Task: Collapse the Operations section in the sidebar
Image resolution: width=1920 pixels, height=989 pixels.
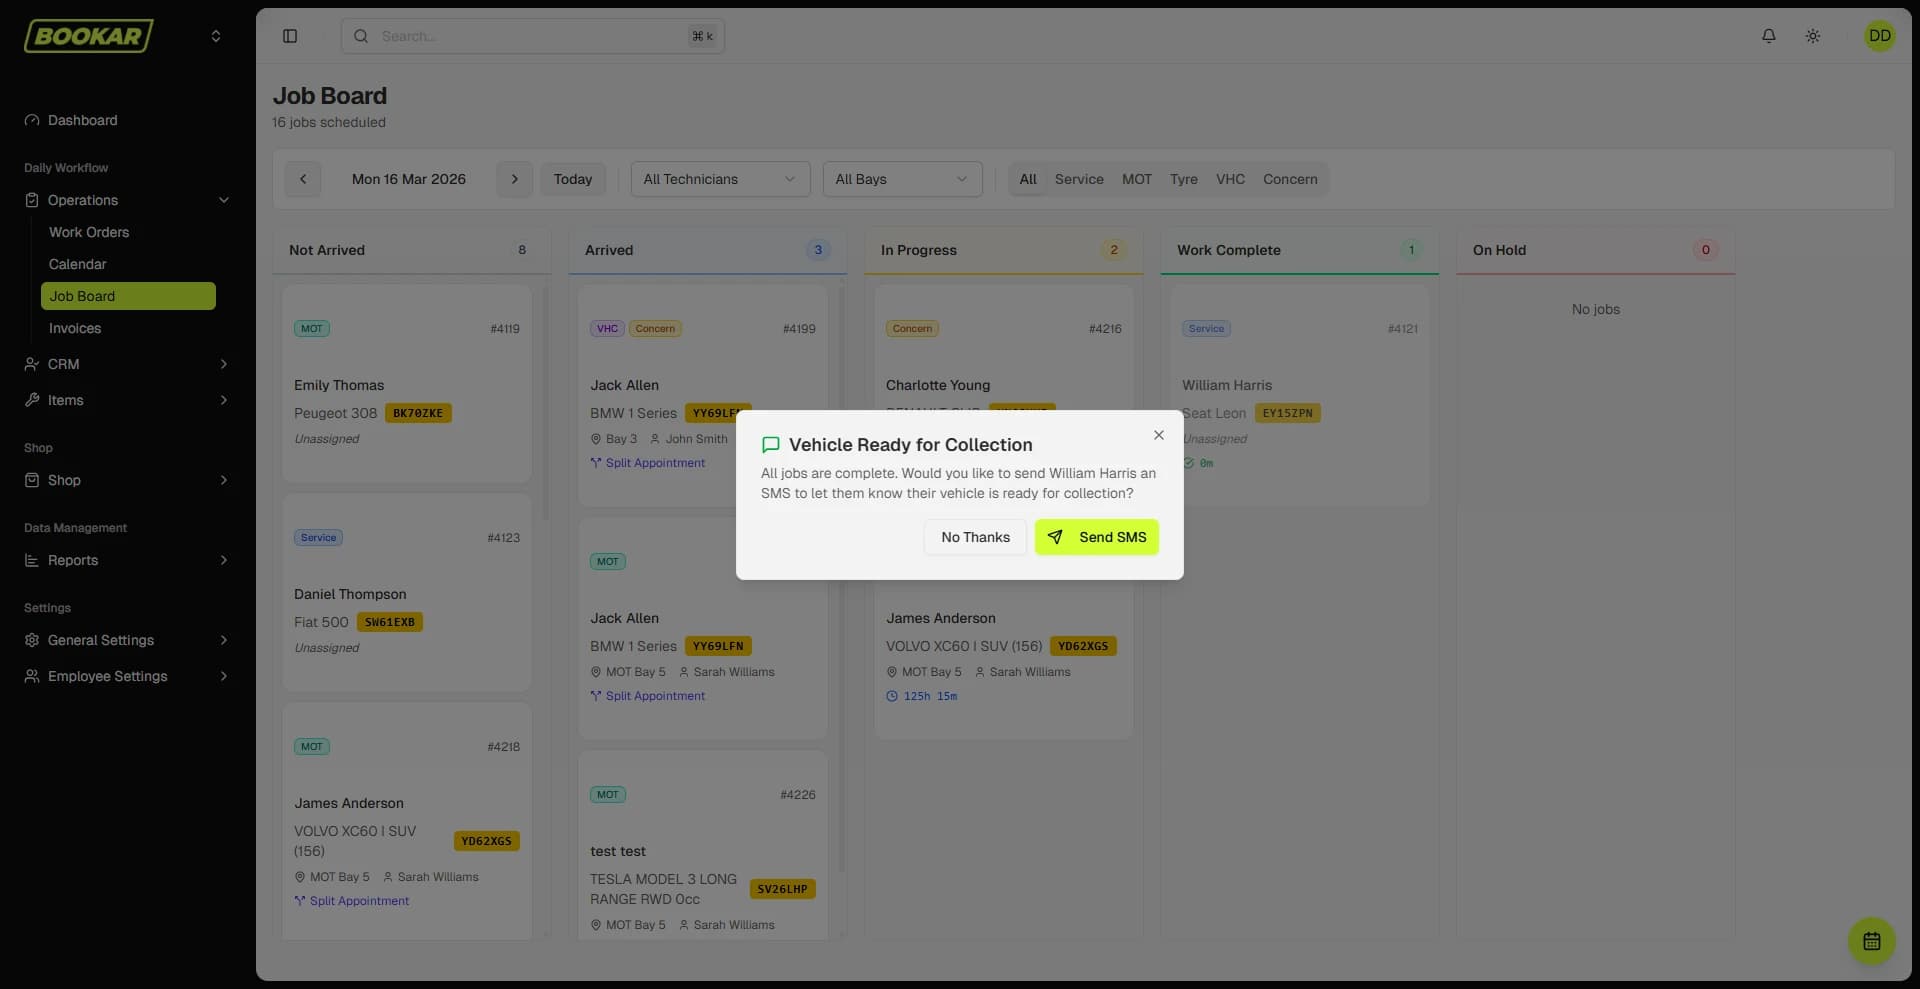Action: 224,200
